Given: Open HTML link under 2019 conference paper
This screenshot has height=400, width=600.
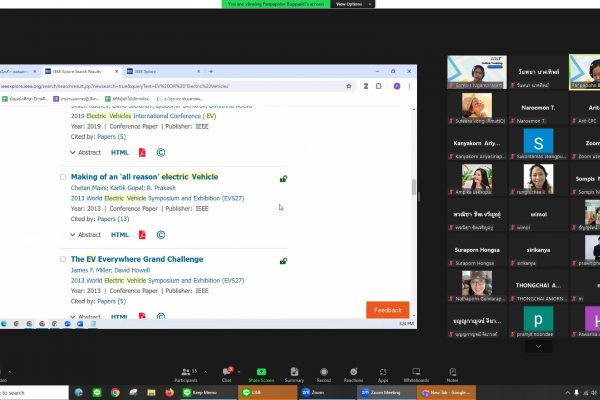Looking at the screenshot, I should tap(120, 152).
